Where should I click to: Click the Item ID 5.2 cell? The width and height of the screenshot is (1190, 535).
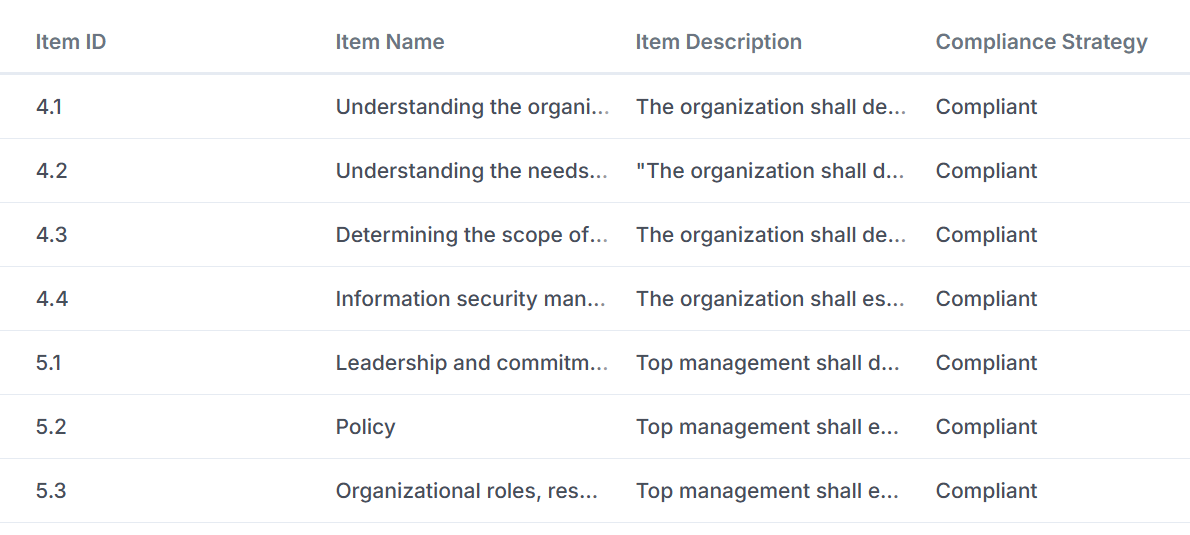click(51, 427)
